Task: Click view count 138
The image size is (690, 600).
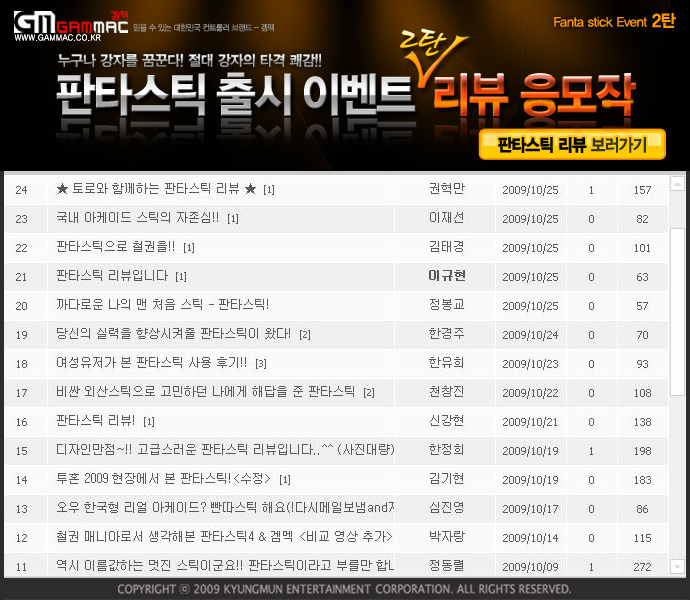Action: pos(642,422)
